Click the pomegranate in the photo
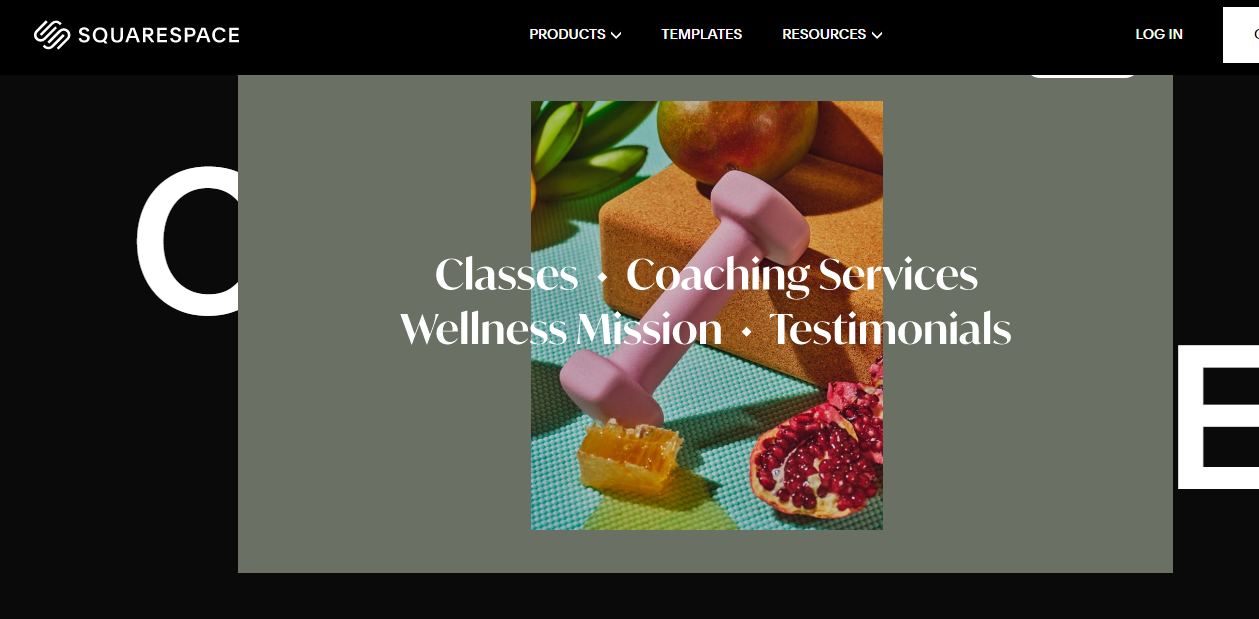This screenshot has height=619, width=1259. pos(818,458)
